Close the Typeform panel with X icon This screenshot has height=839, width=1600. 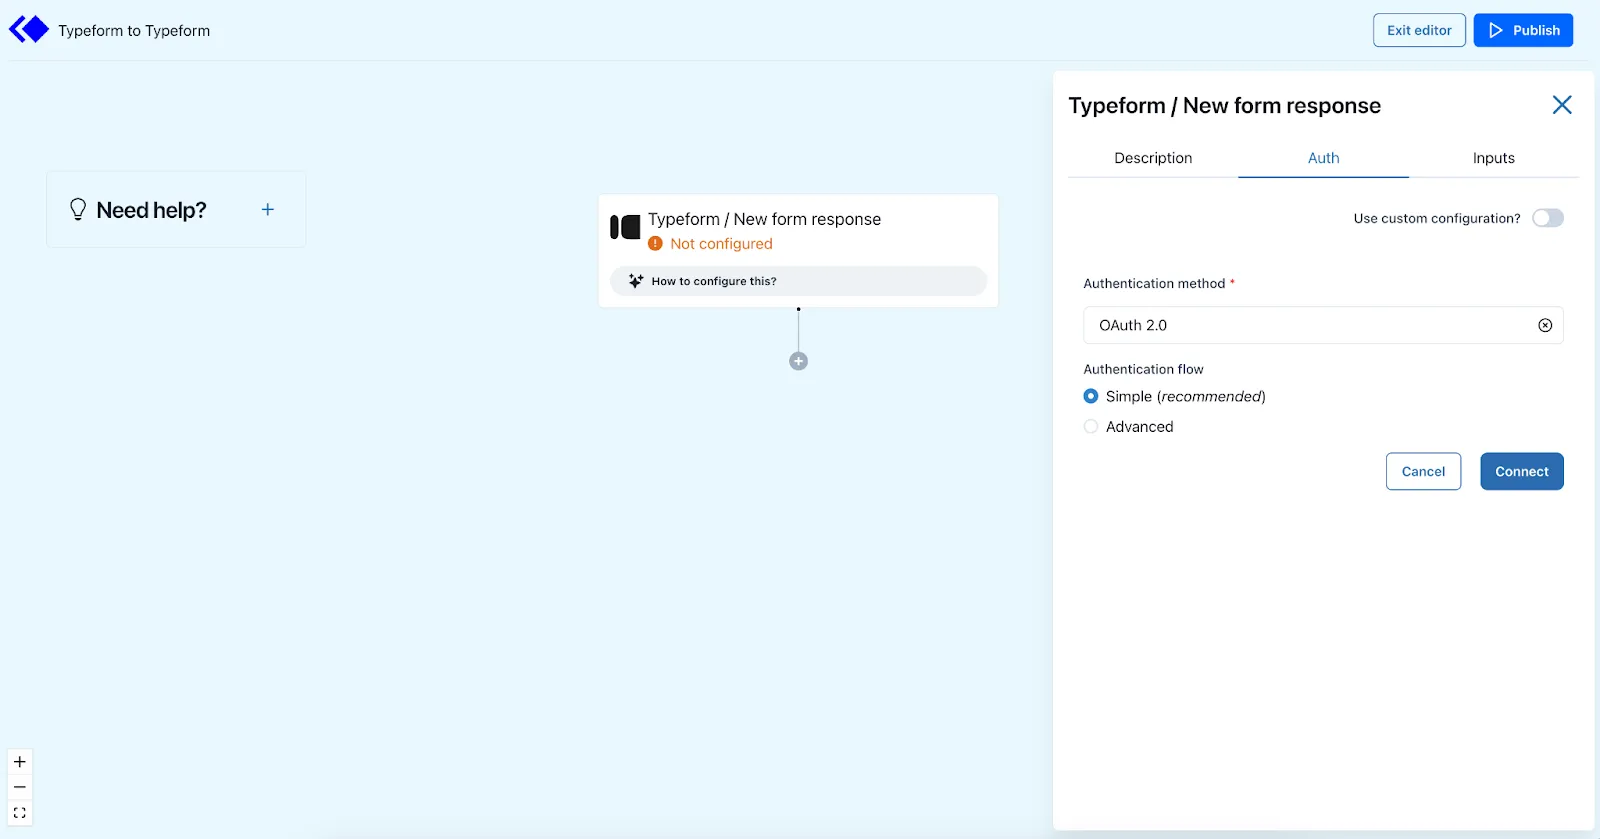[1562, 105]
